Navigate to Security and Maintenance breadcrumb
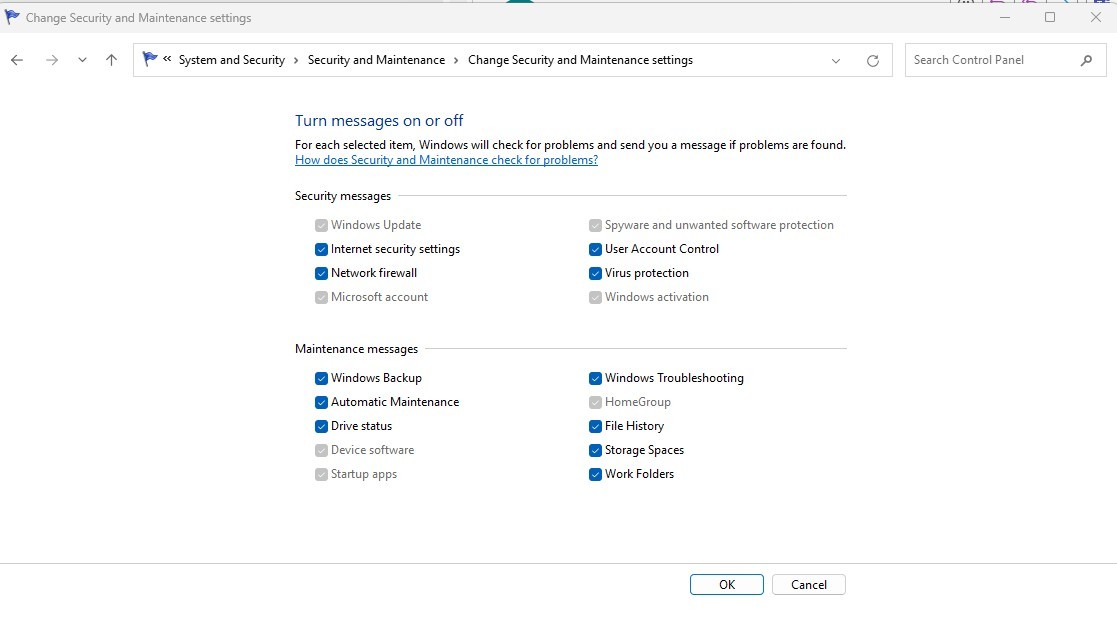 coord(376,60)
